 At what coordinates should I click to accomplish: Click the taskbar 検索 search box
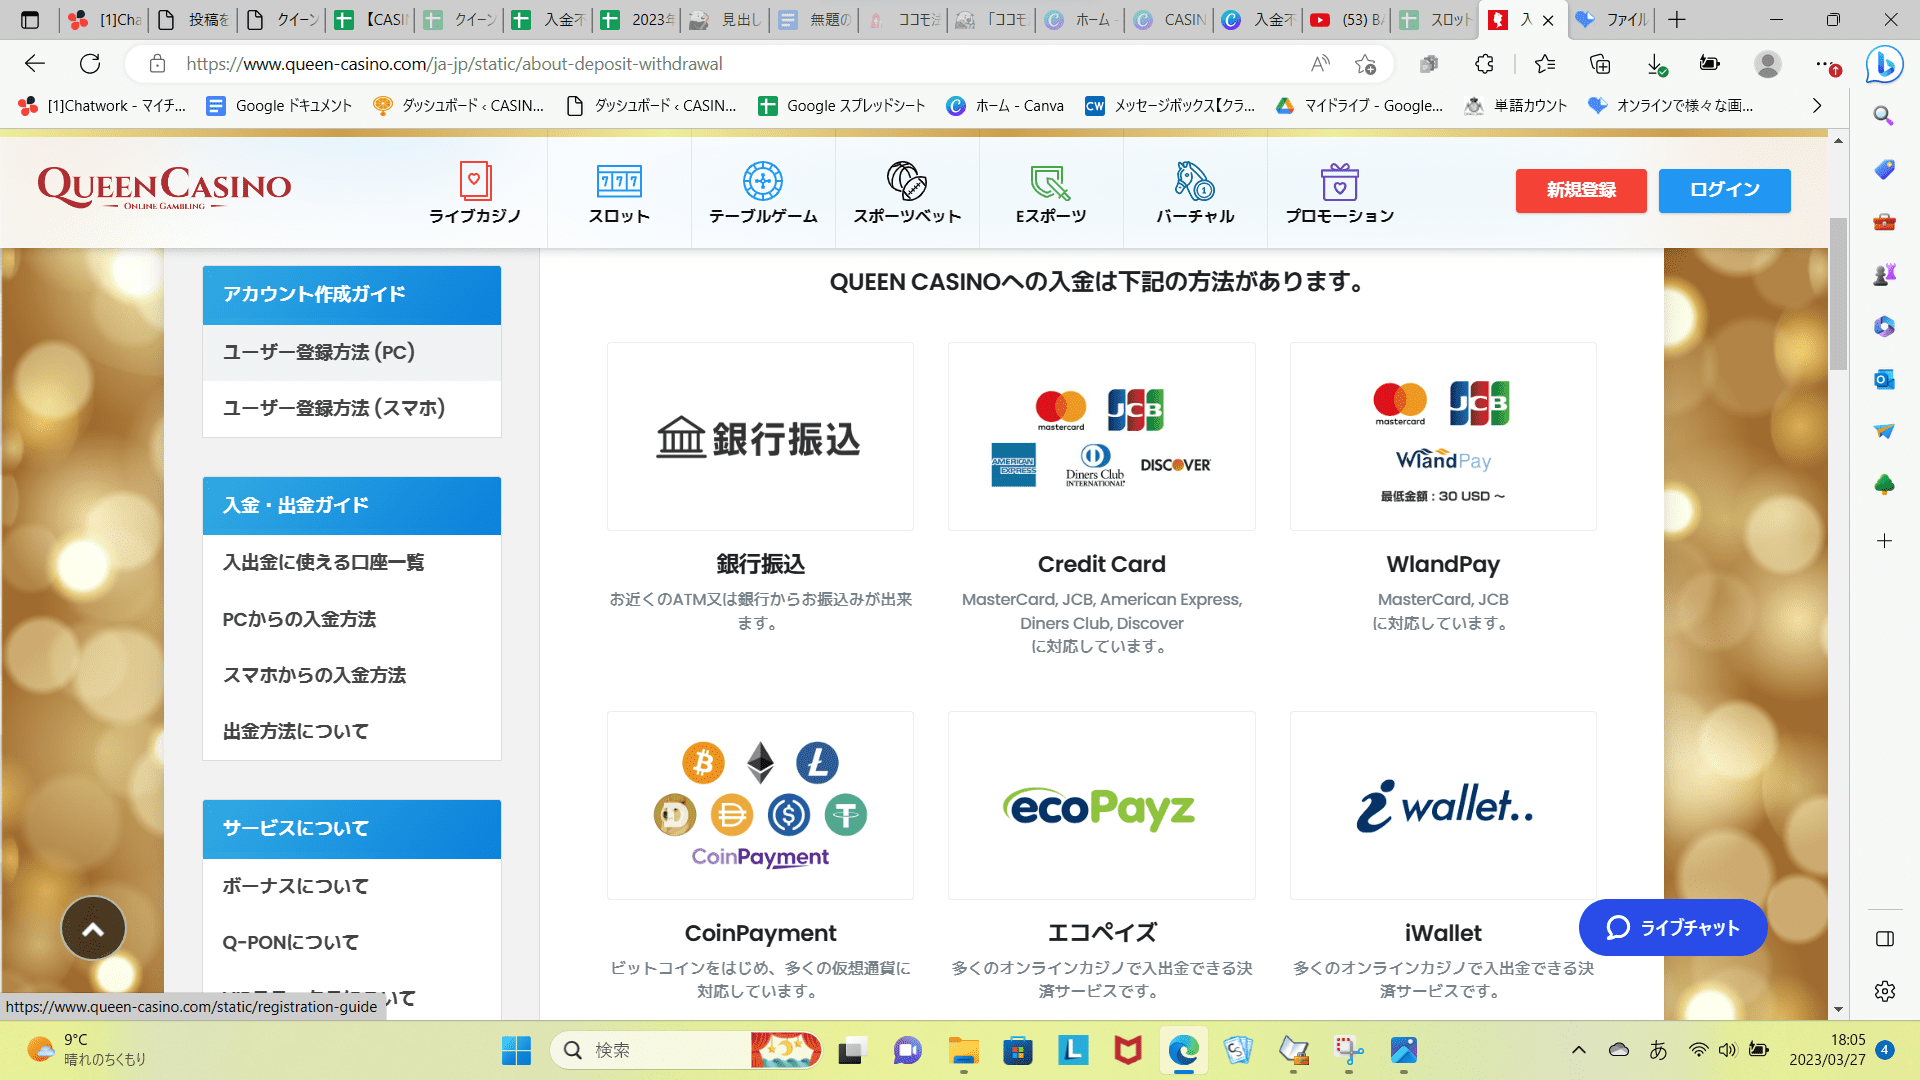pos(685,1050)
